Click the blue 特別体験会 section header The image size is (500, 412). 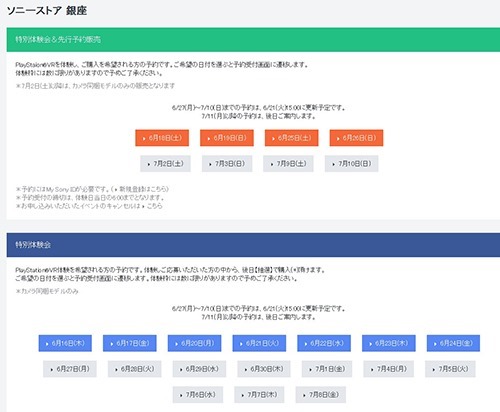coord(253,245)
